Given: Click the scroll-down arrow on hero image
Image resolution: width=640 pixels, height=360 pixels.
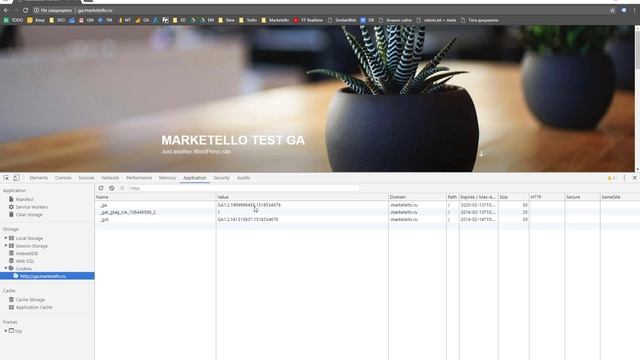Looking at the screenshot, I should tap(481, 153).
